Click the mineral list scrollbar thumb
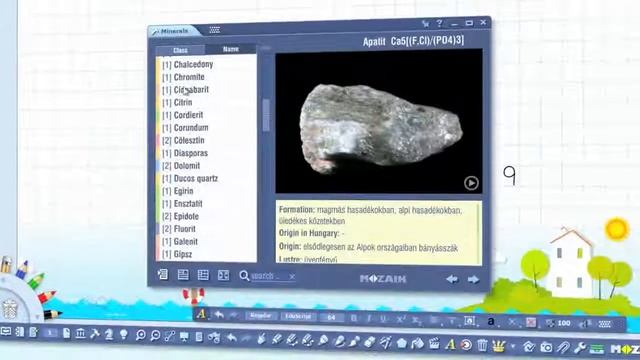Screen dimensions: 640x360 (266, 115)
